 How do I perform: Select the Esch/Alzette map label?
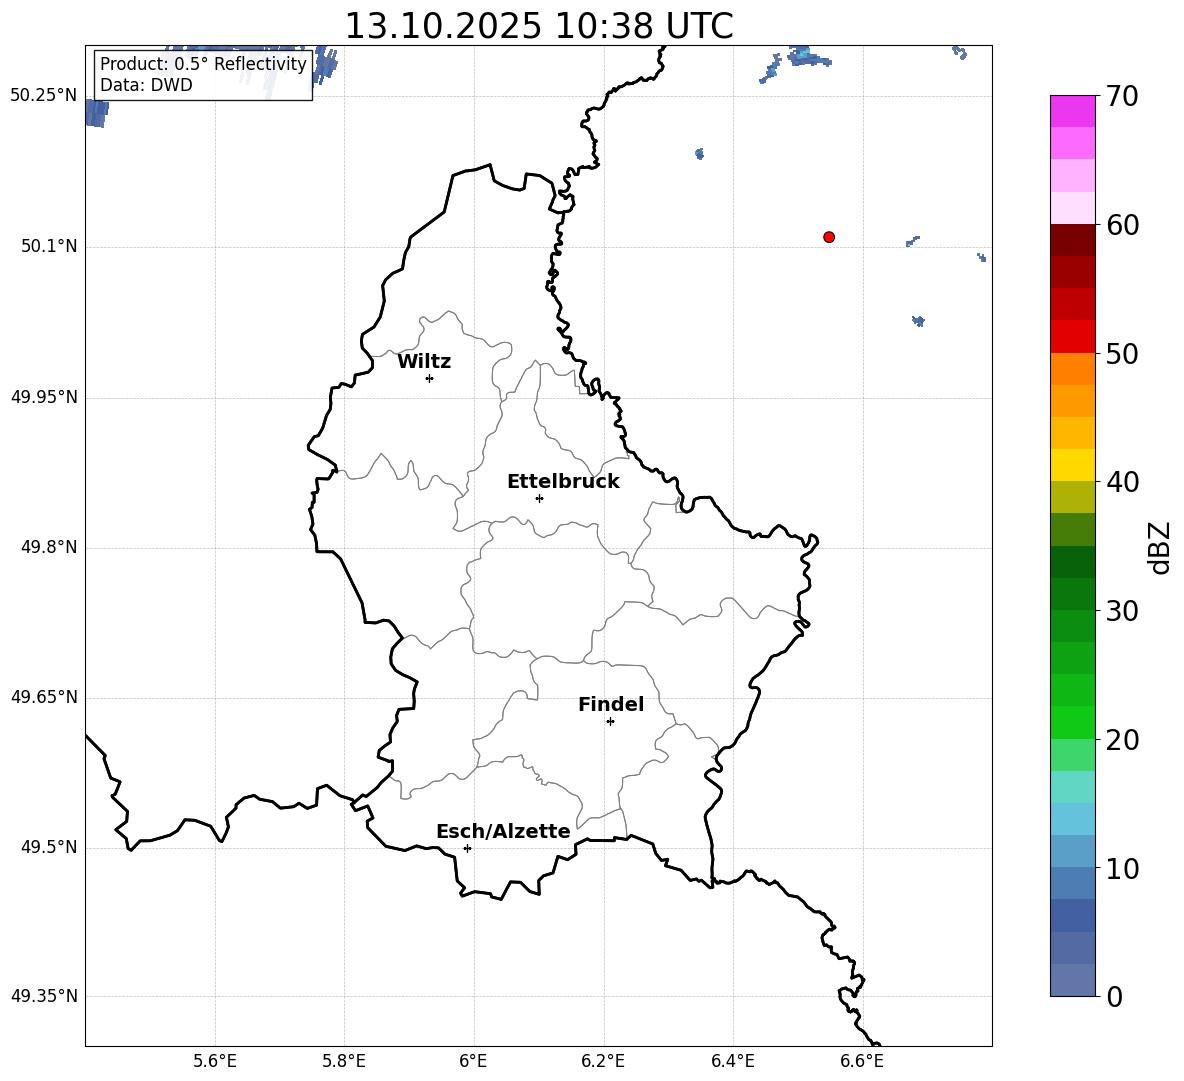click(503, 831)
